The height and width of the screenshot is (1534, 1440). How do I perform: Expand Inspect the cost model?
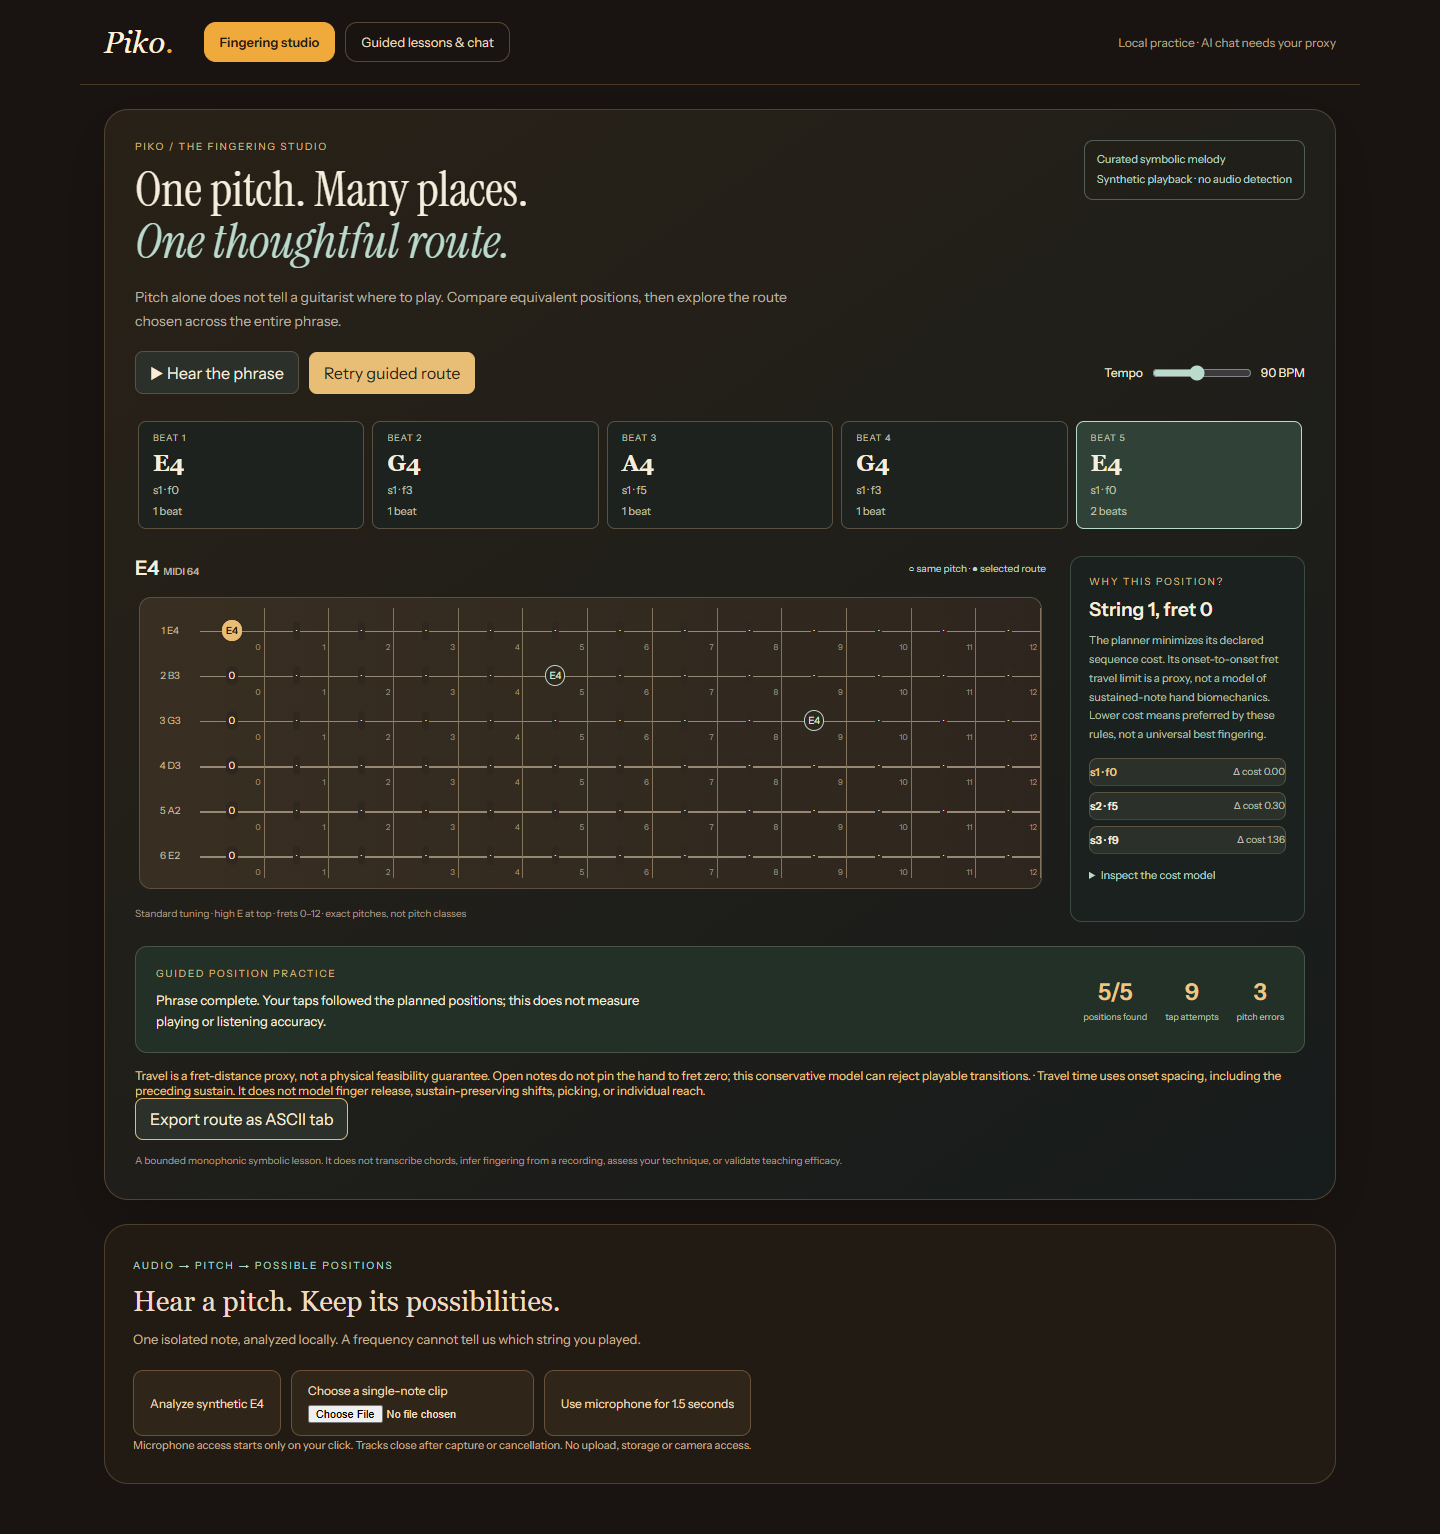coord(1152,876)
